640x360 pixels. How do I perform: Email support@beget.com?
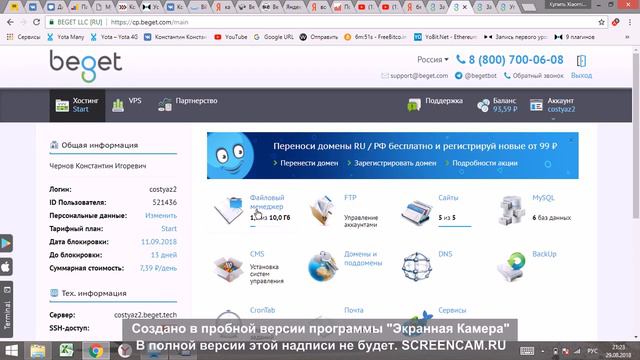tap(414, 76)
